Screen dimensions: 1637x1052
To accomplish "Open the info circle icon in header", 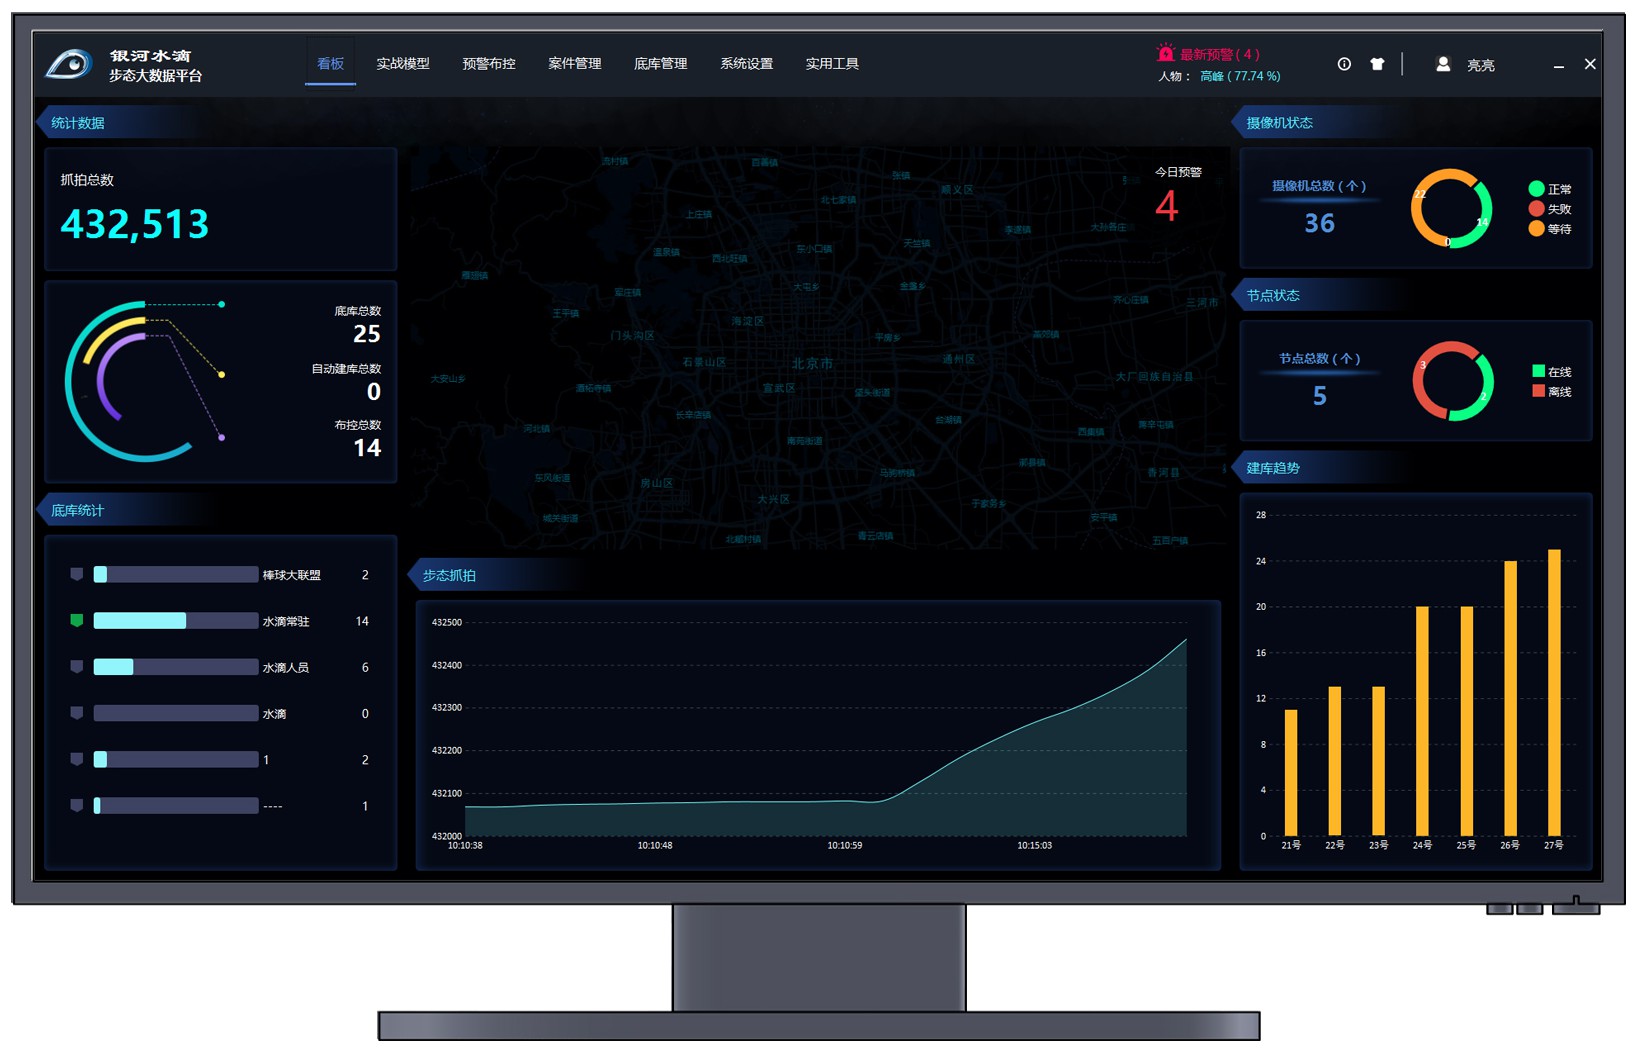I will [x=1344, y=64].
